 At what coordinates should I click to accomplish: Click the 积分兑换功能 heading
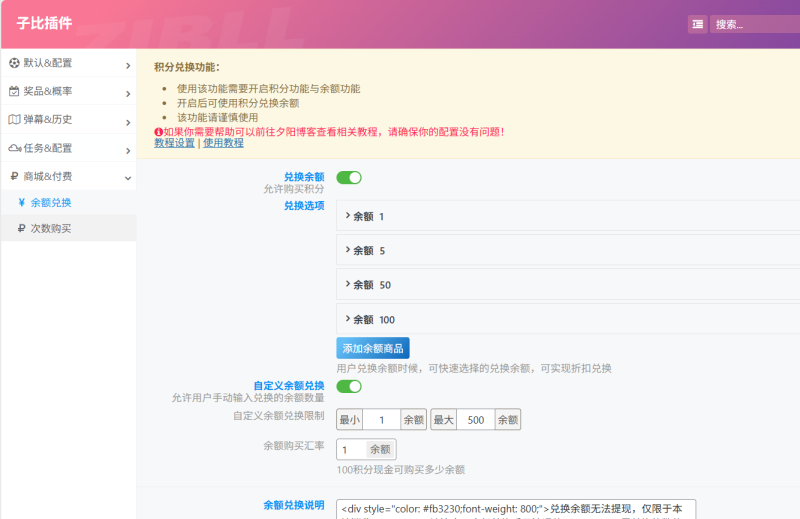point(187,67)
